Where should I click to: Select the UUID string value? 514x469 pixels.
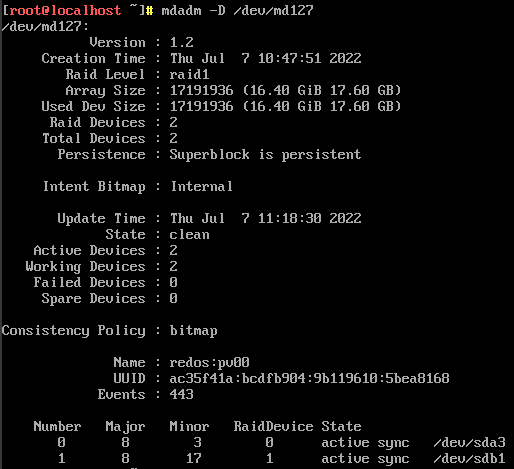tap(309, 378)
